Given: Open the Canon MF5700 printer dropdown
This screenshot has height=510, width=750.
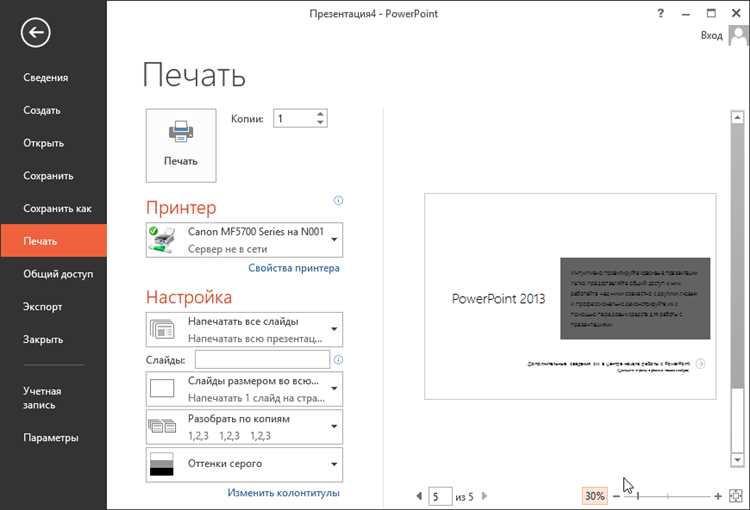Looking at the screenshot, I should 244,240.
